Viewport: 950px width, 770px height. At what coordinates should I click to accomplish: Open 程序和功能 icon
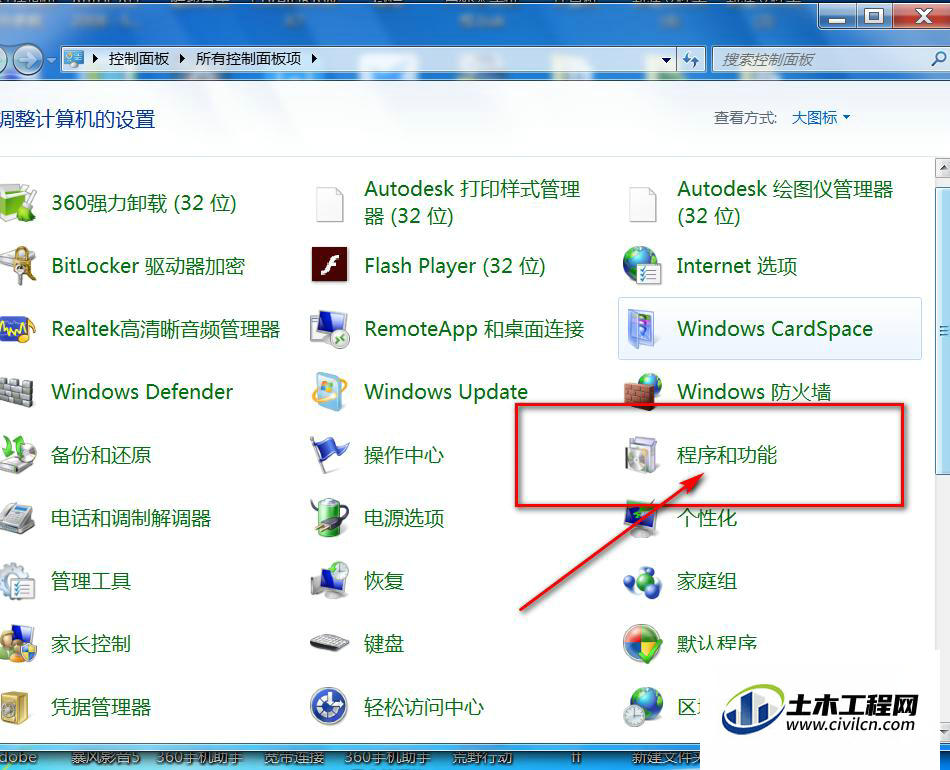click(642, 454)
